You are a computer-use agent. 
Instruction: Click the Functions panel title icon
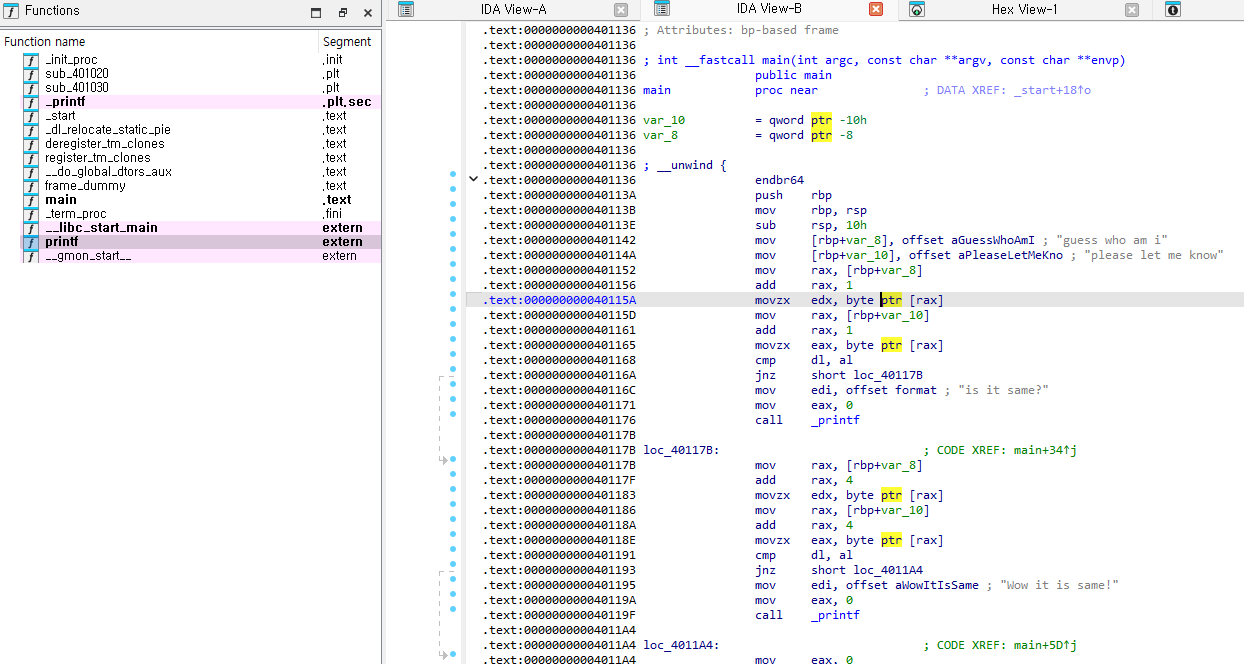11,11
